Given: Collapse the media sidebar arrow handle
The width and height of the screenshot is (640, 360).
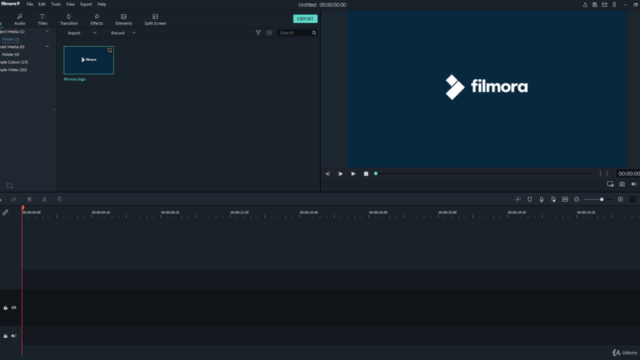Looking at the screenshot, I should (x=54, y=109).
